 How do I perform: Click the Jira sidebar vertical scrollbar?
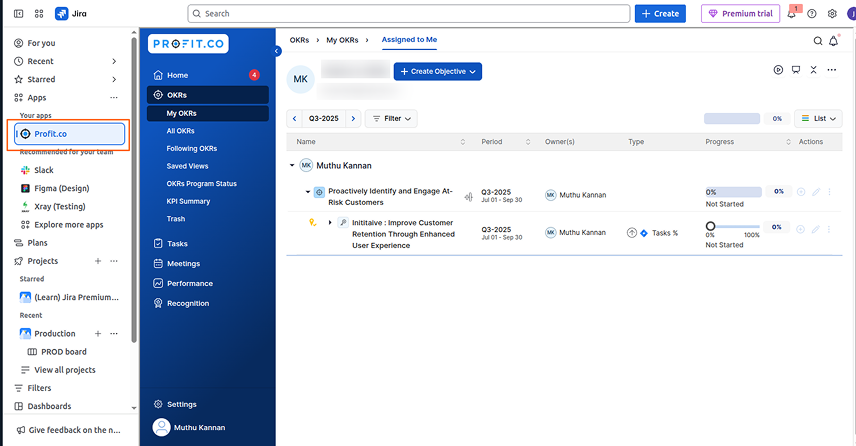pos(134,190)
